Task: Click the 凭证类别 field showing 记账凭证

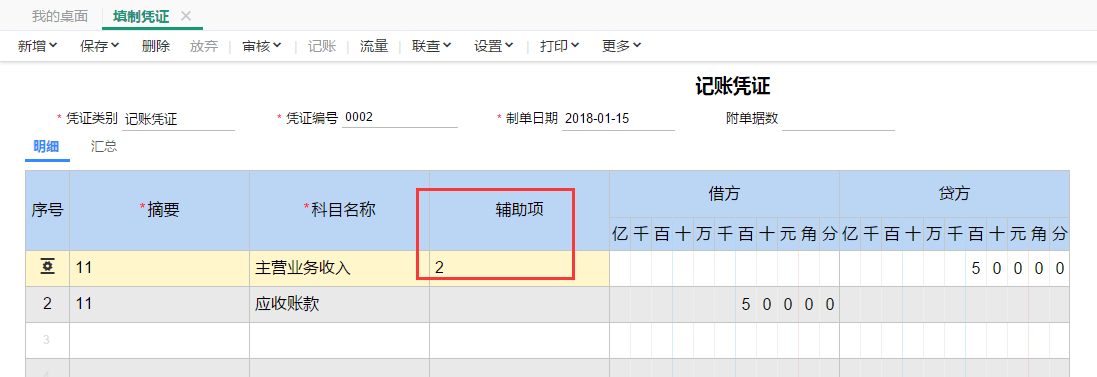Action: (178, 119)
